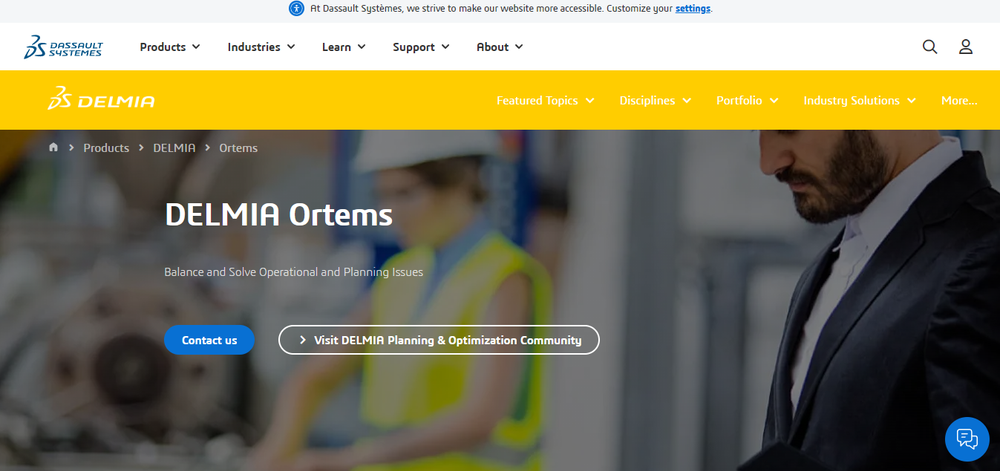The image size is (1000, 471).
Task: Go to Products breadcrumb link
Action: 106,148
